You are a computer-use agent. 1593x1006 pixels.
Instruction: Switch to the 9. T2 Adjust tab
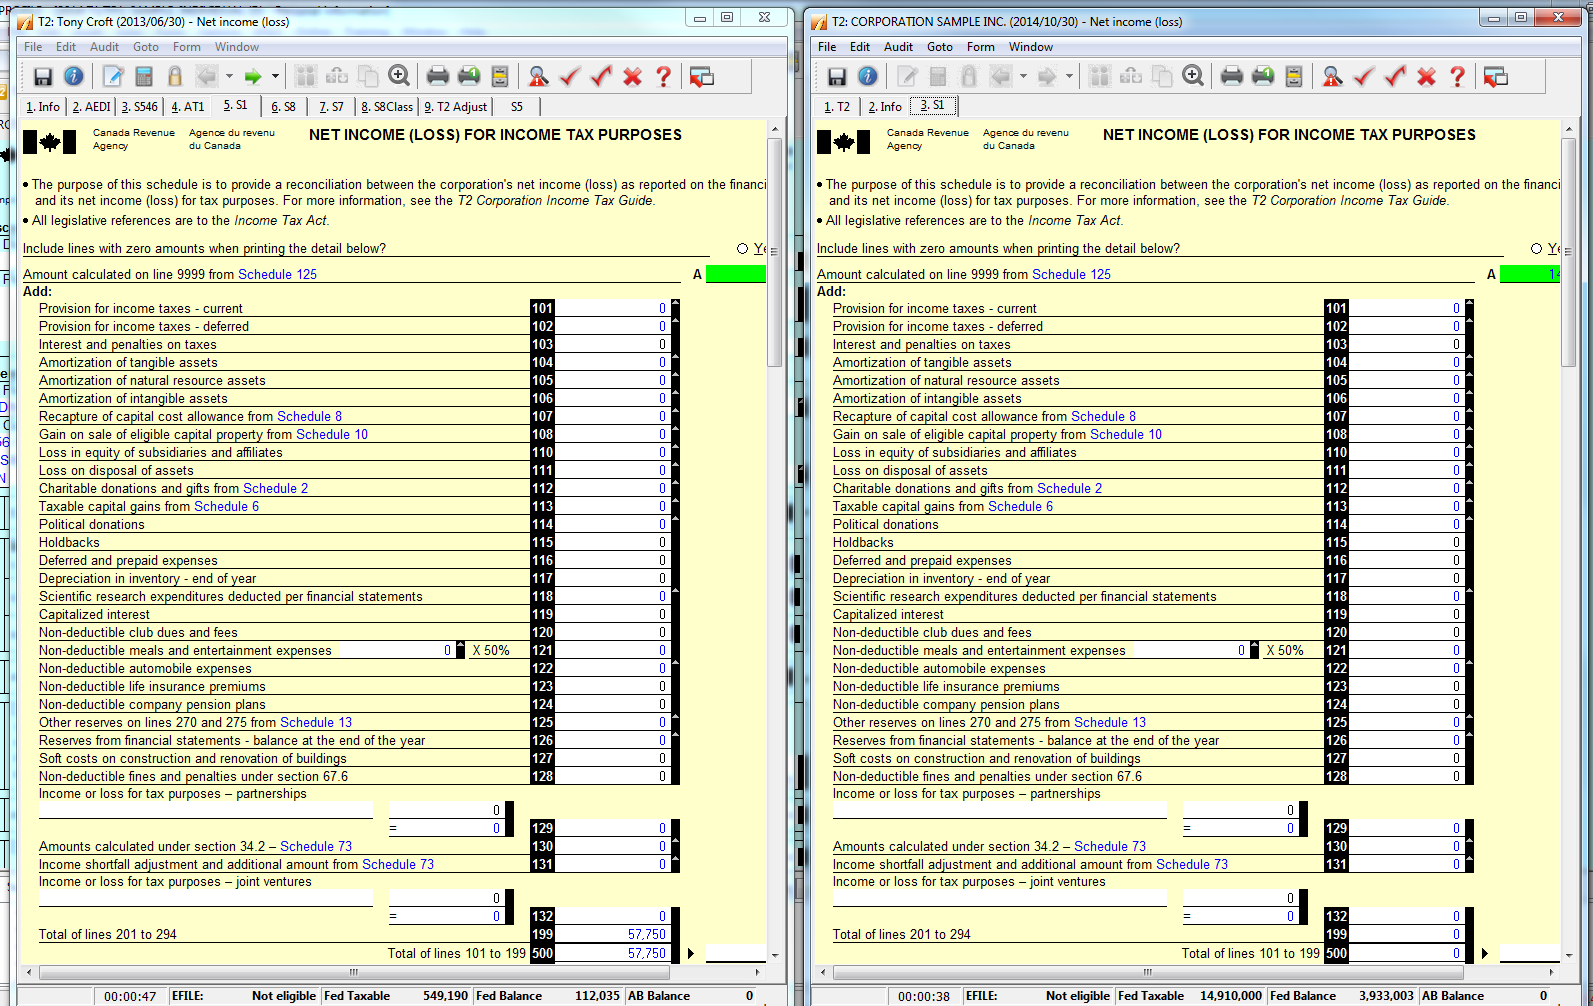point(456,107)
